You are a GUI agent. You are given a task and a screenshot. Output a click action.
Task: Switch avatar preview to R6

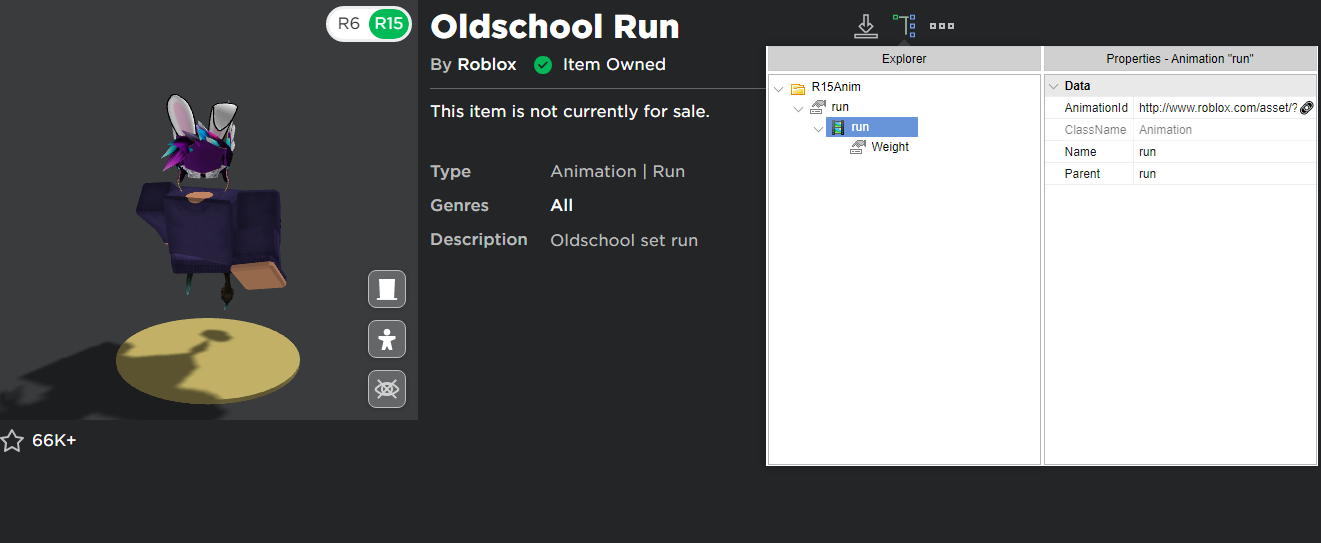[349, 23]
